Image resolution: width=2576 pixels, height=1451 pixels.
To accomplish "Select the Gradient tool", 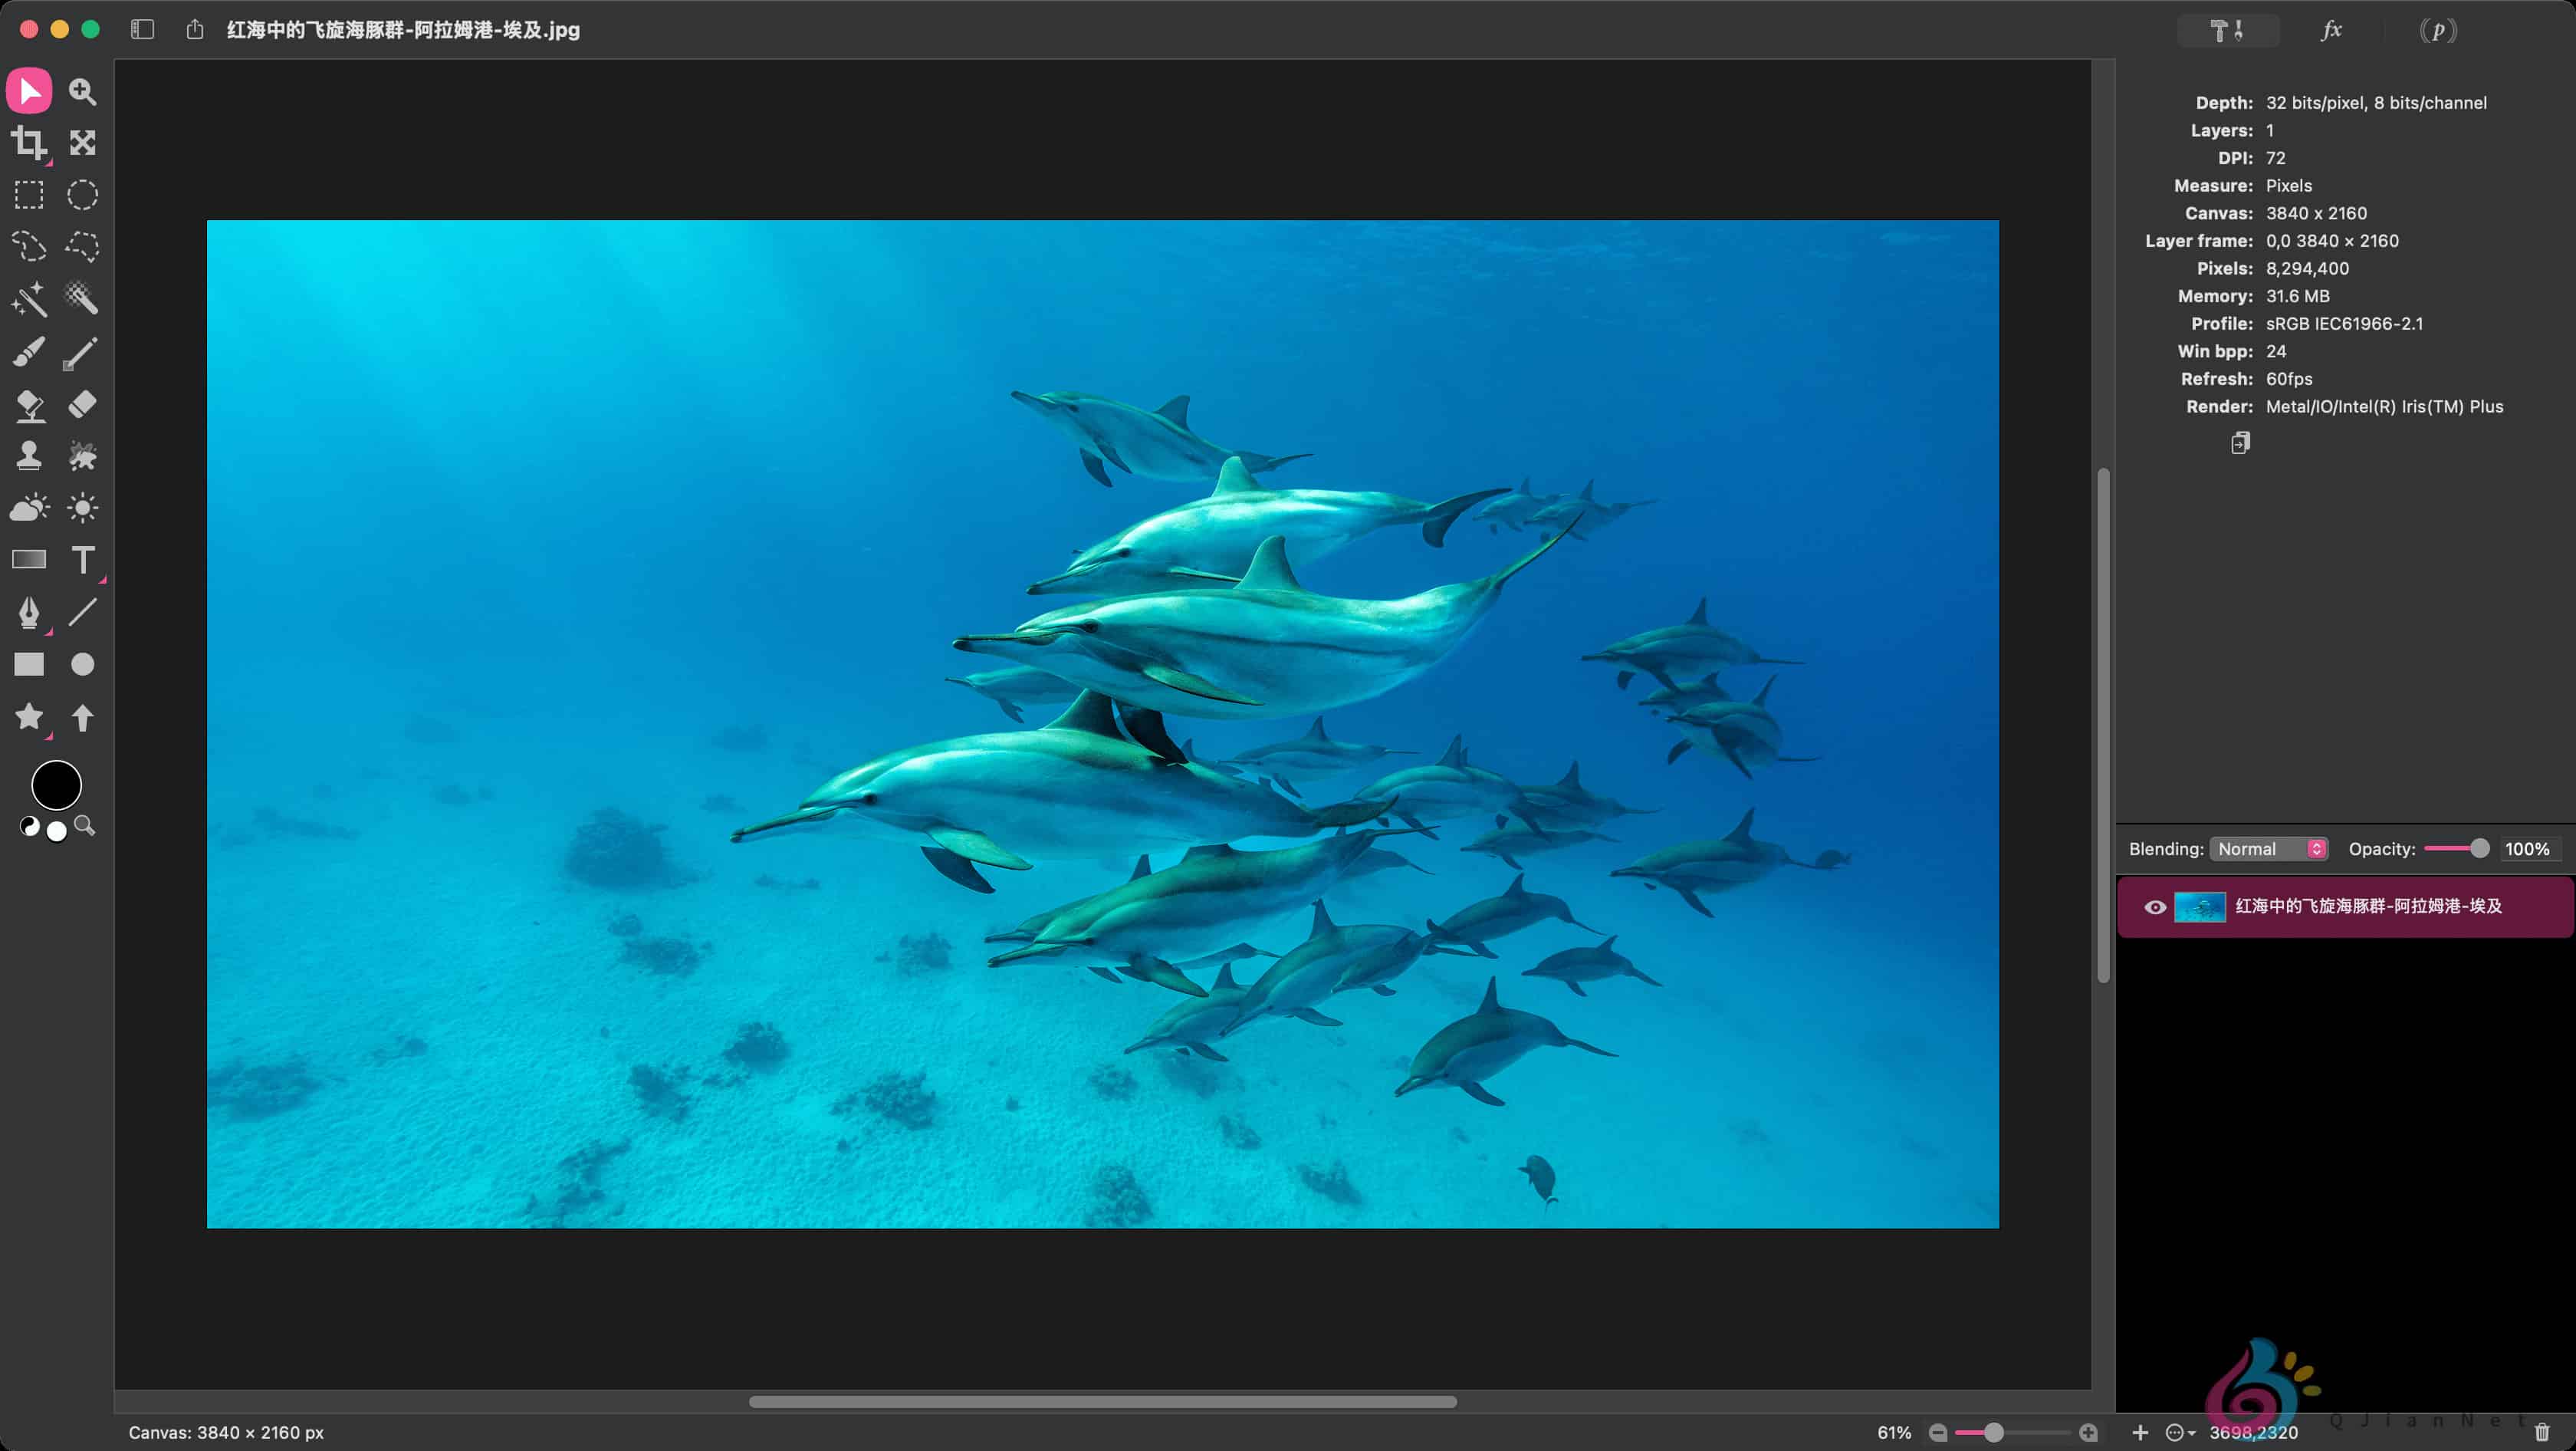I will point(28,560).
